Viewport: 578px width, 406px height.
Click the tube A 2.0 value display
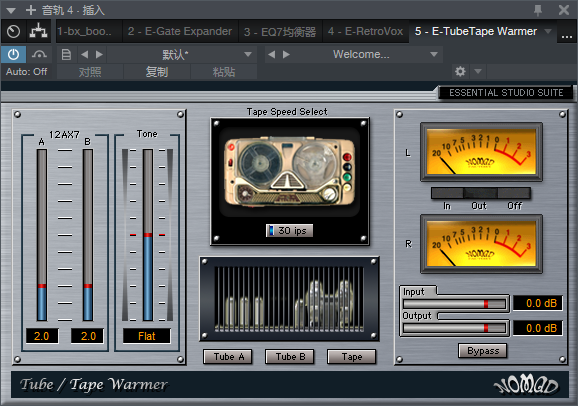coord(42,336)
